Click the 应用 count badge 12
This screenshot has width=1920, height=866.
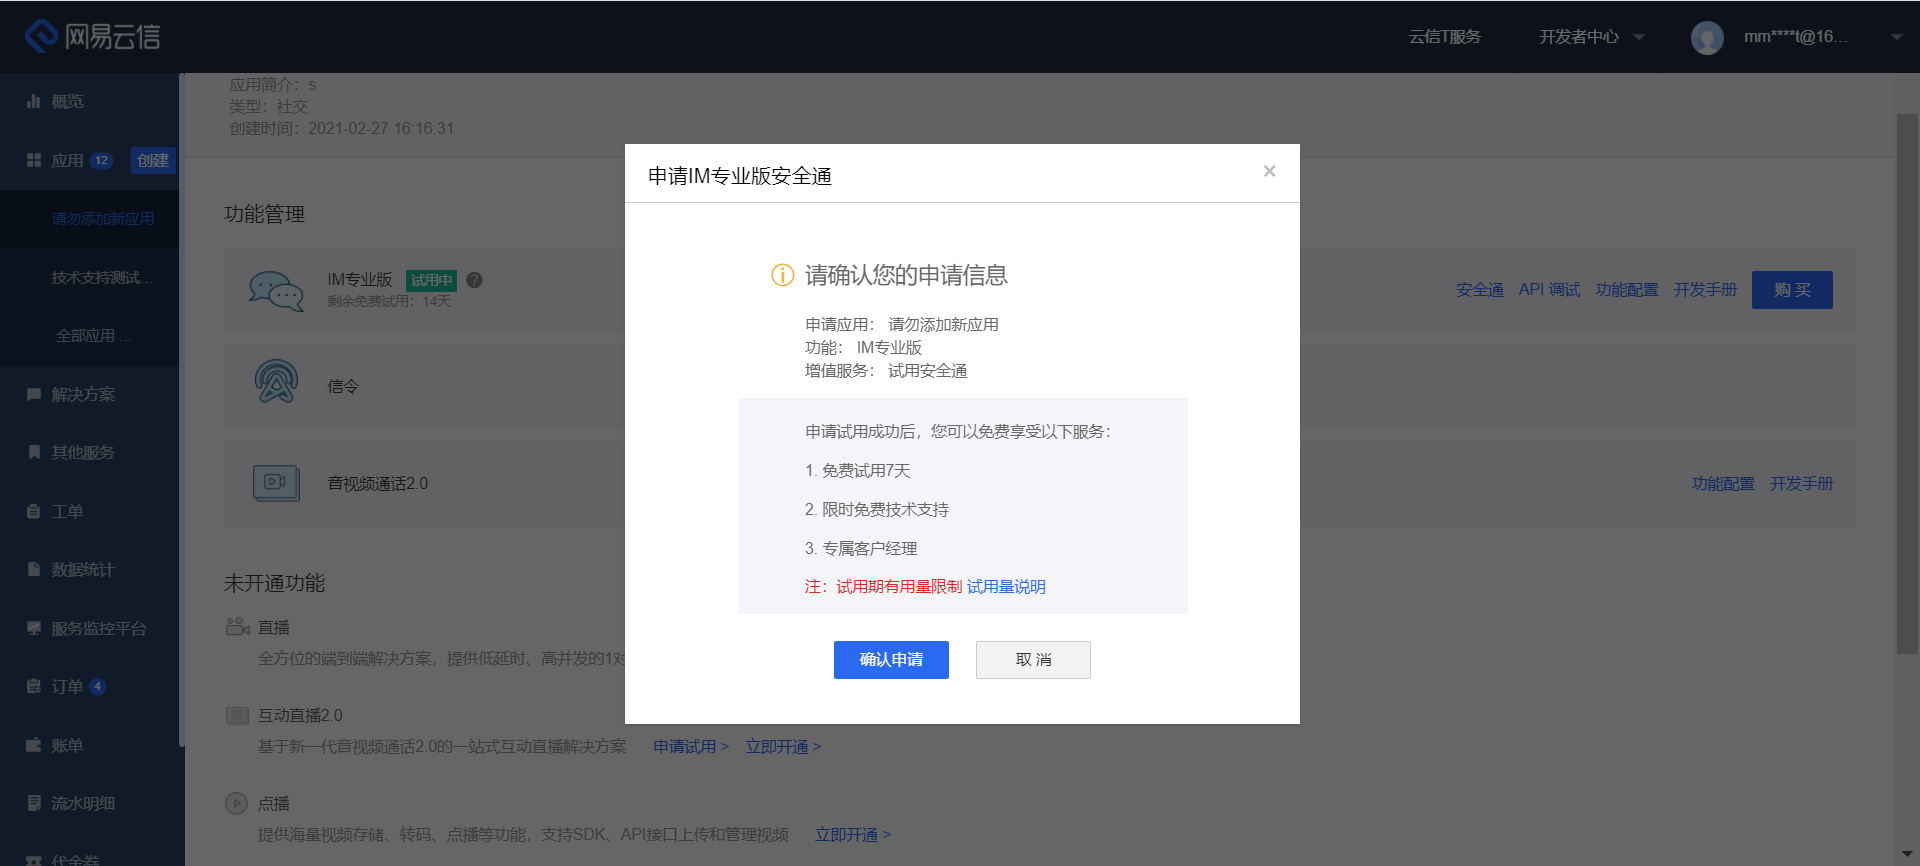(101, 160)
